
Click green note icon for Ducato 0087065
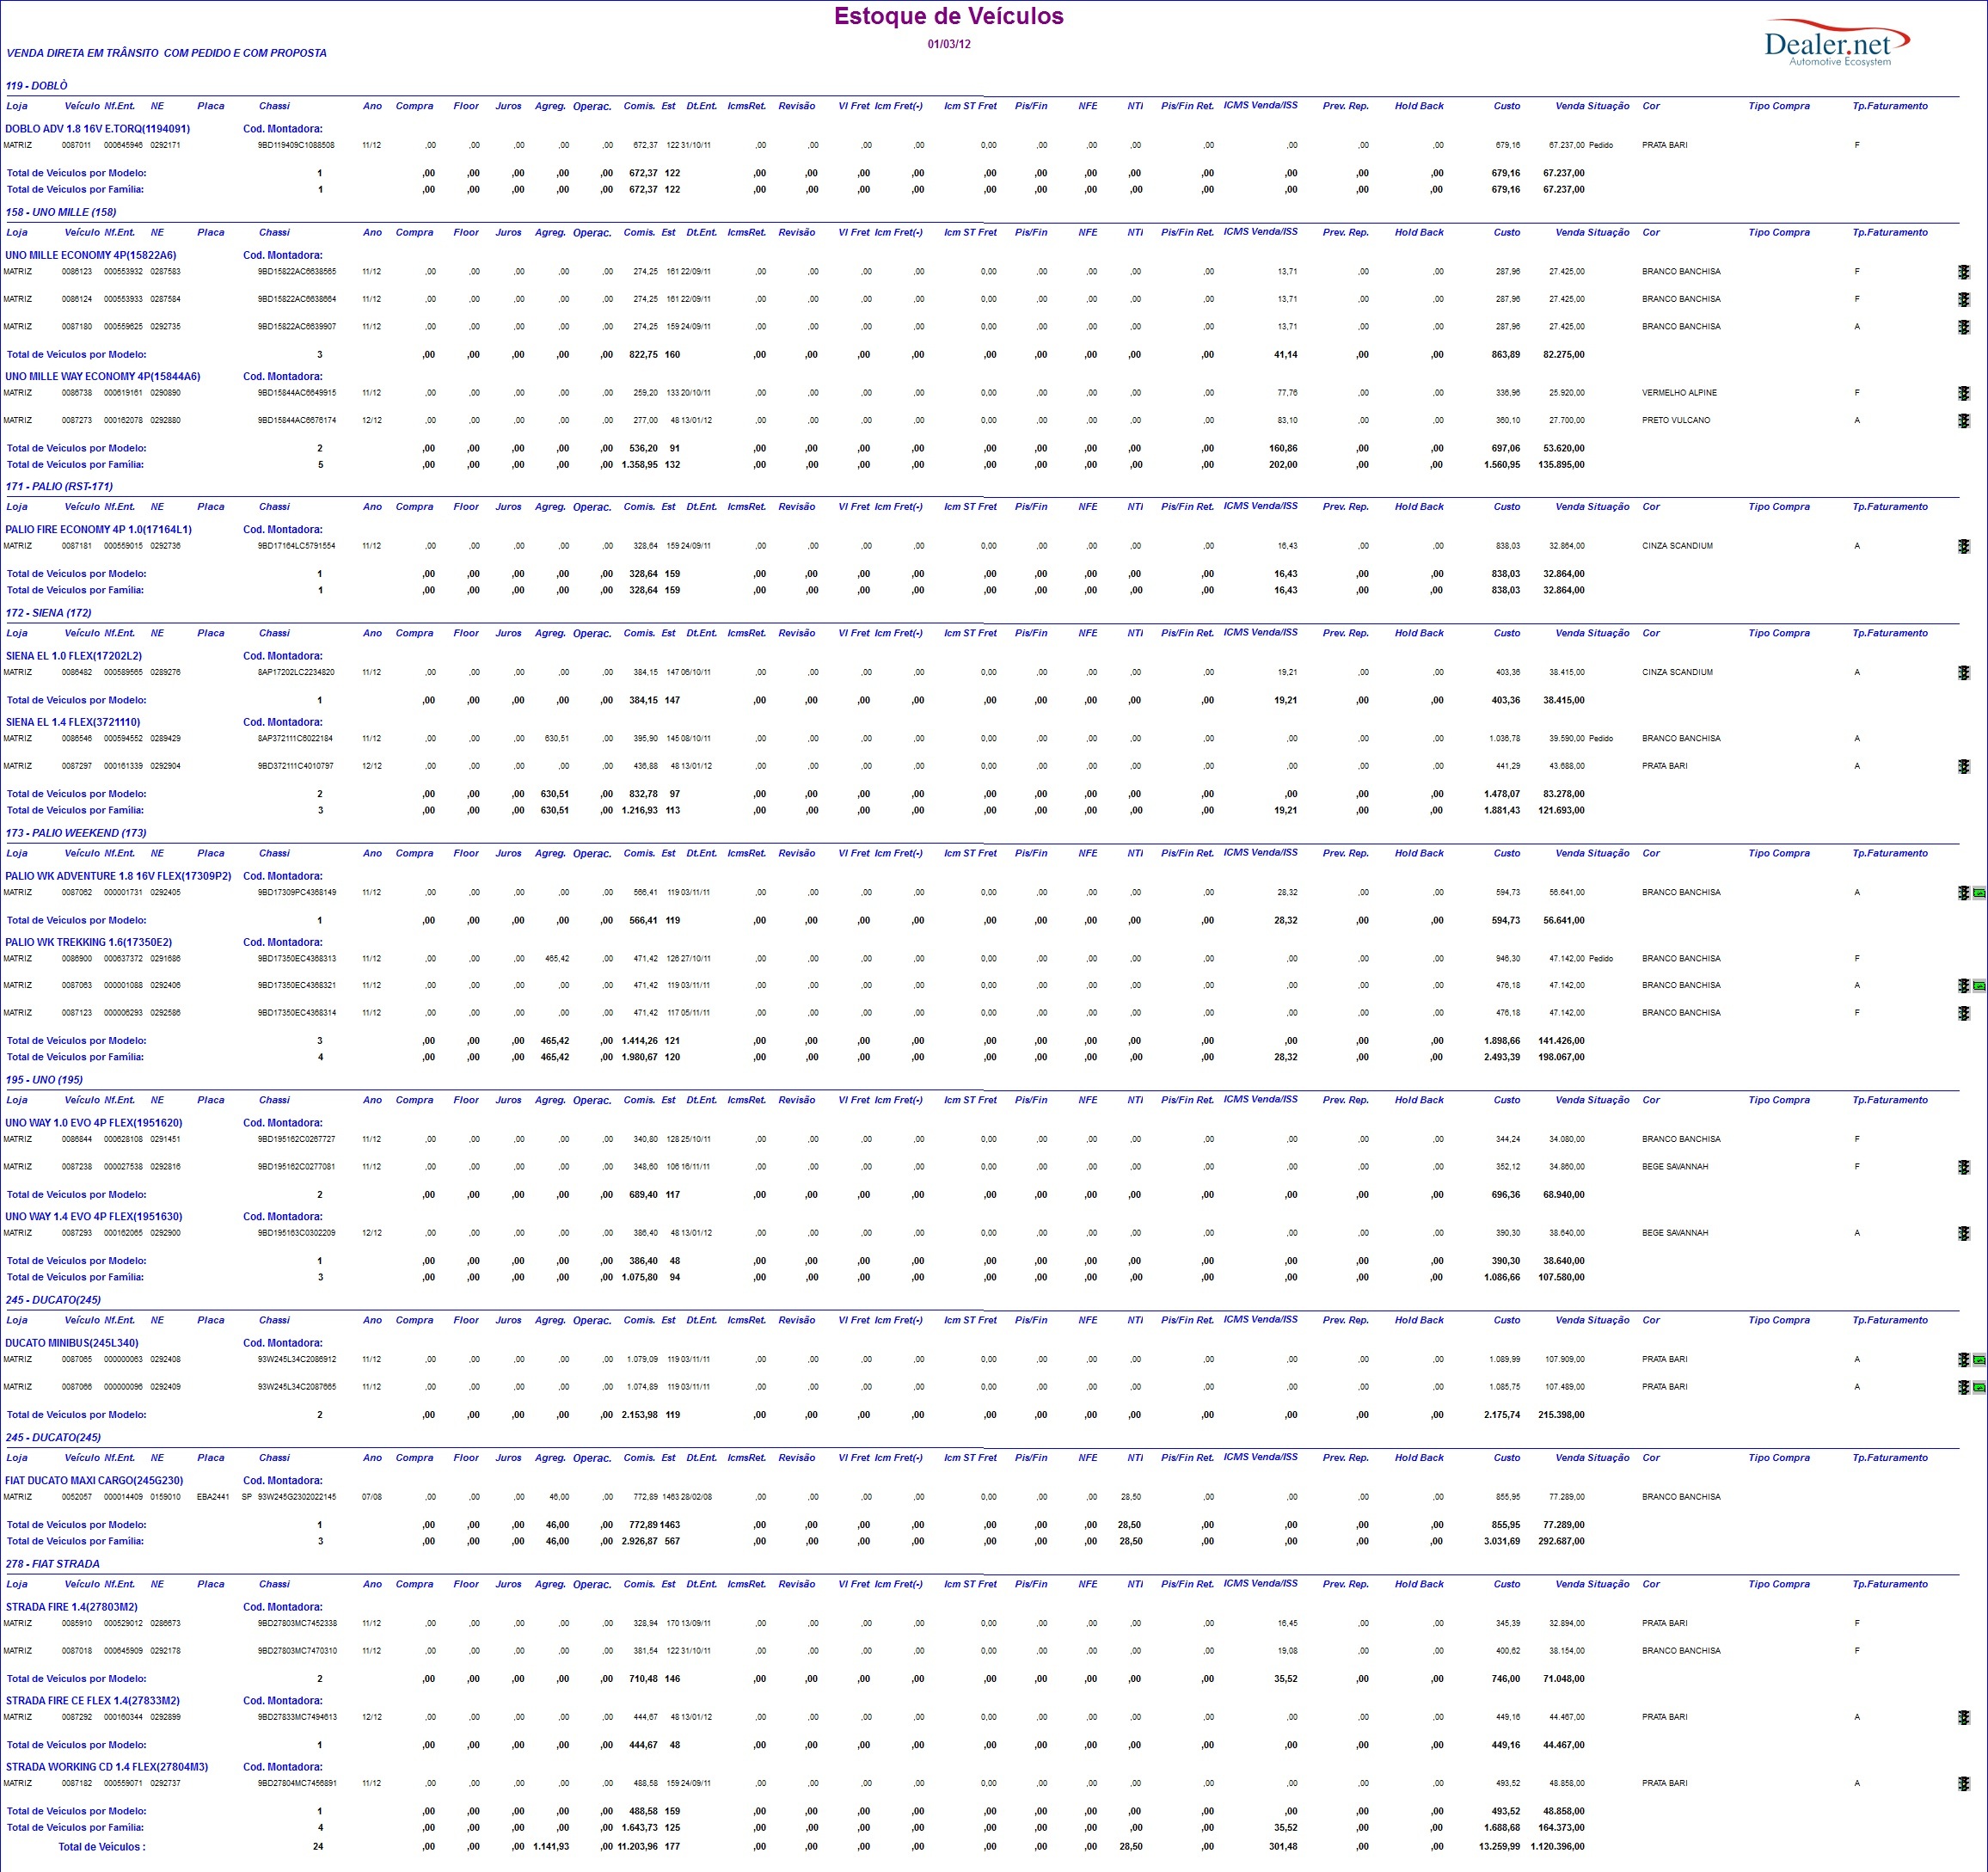tap(1979, 1360)
